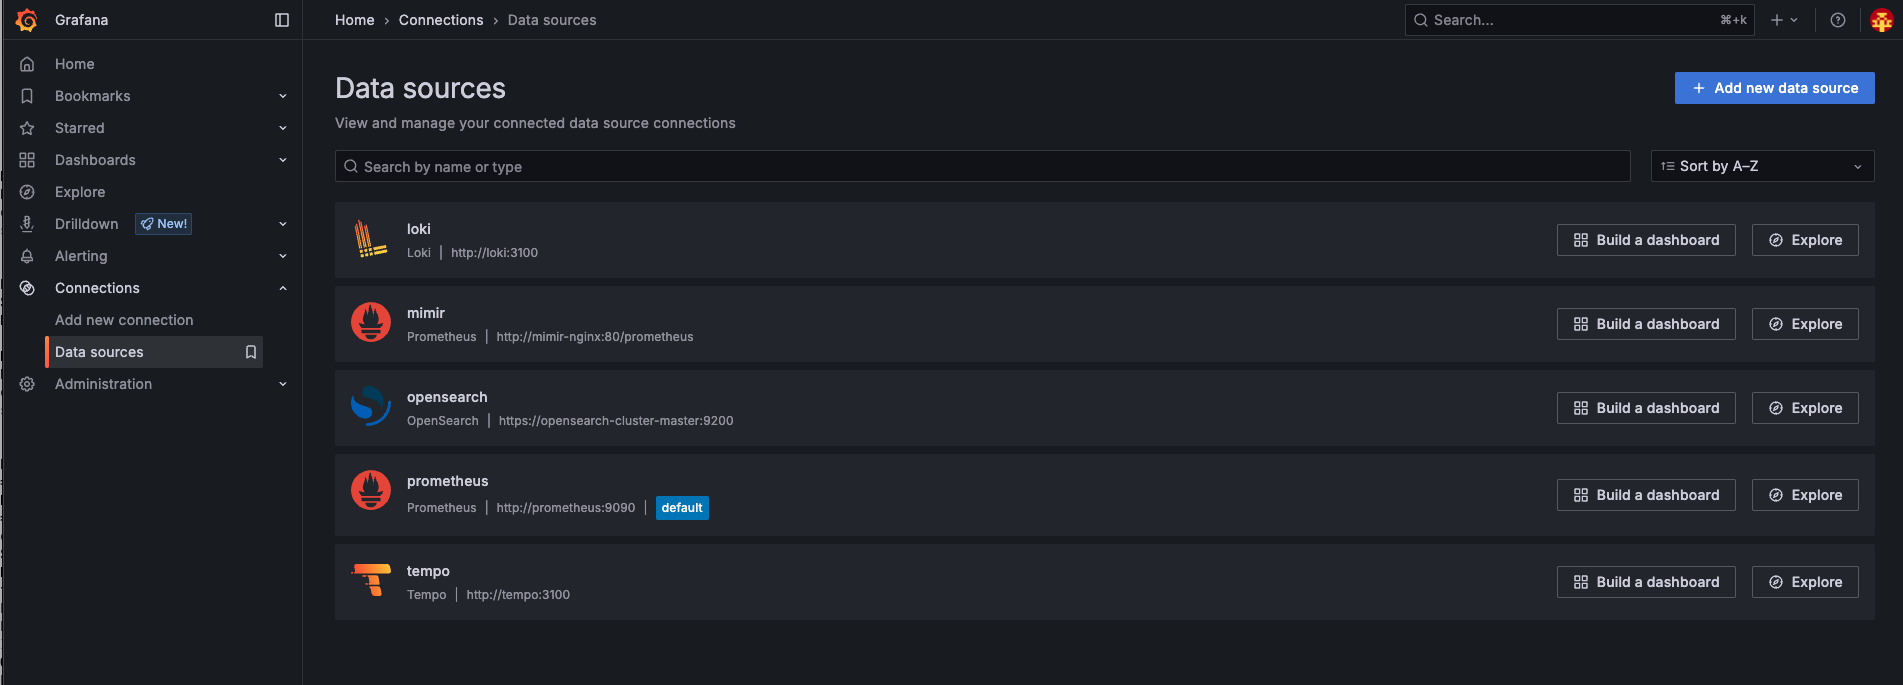Open Alerting in the sidebar menu
The height and width of the screenshot is (685, 1903).
(x=81, y=256)
